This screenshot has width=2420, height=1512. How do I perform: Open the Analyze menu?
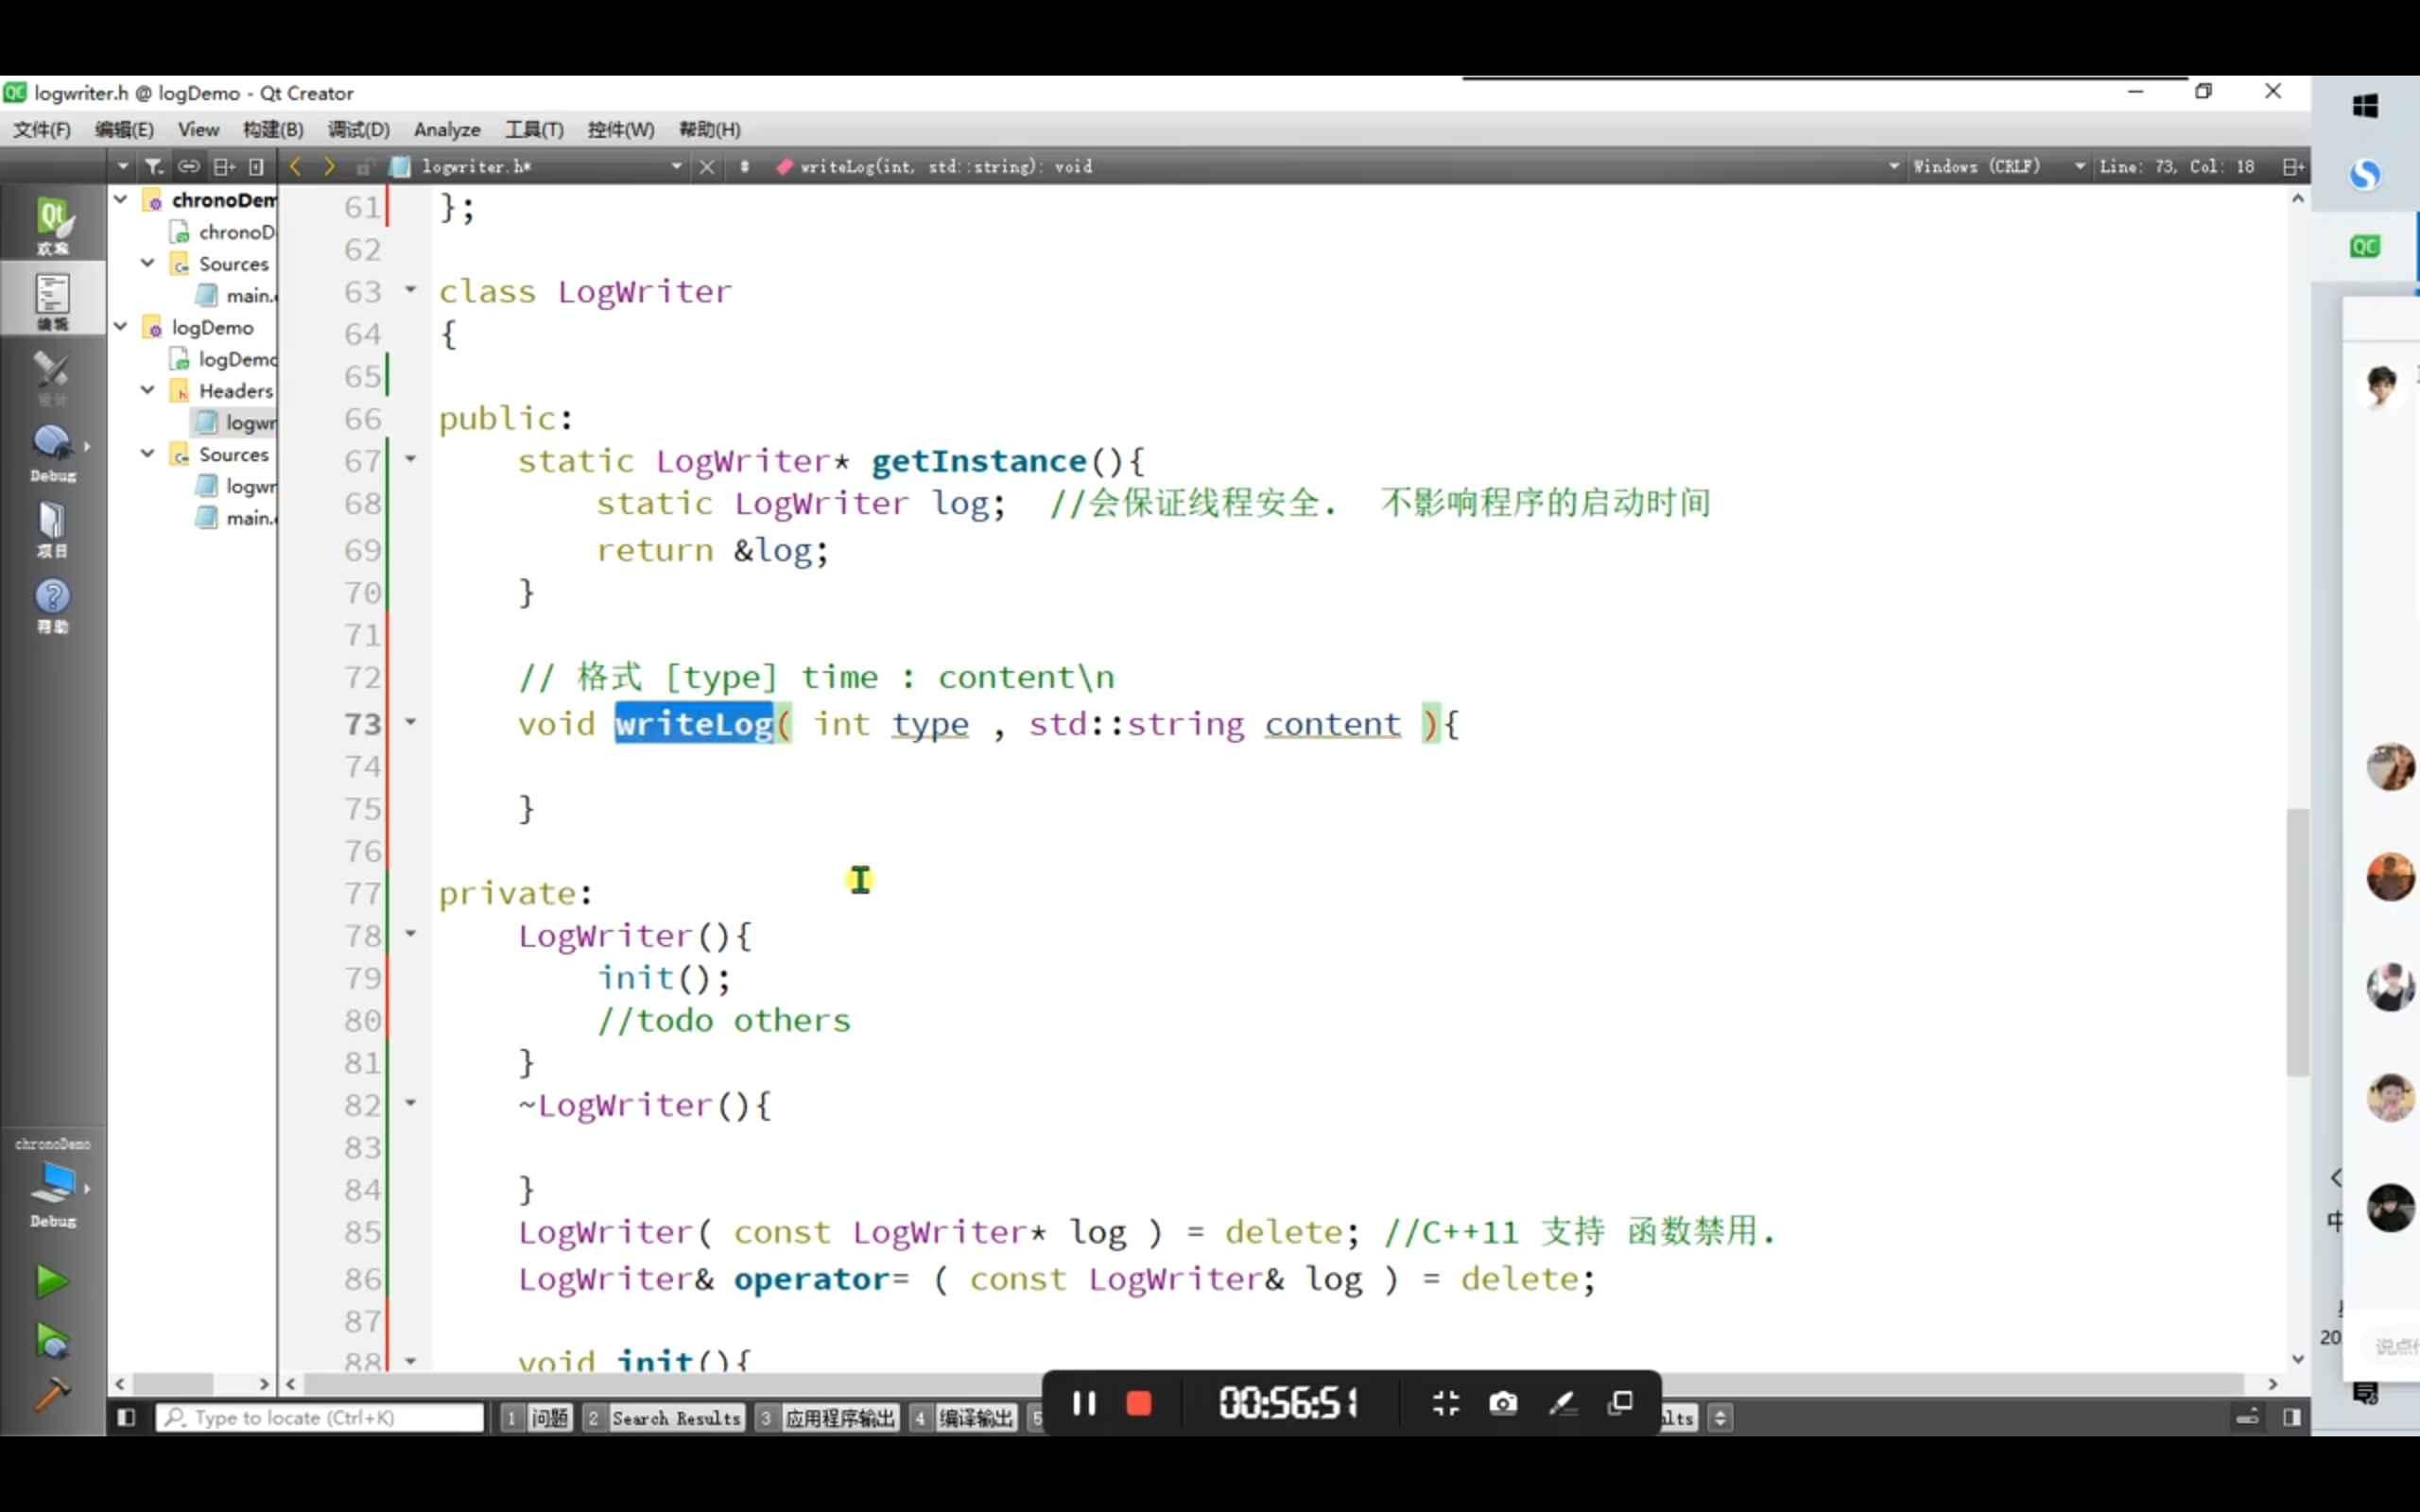point(446,129)
